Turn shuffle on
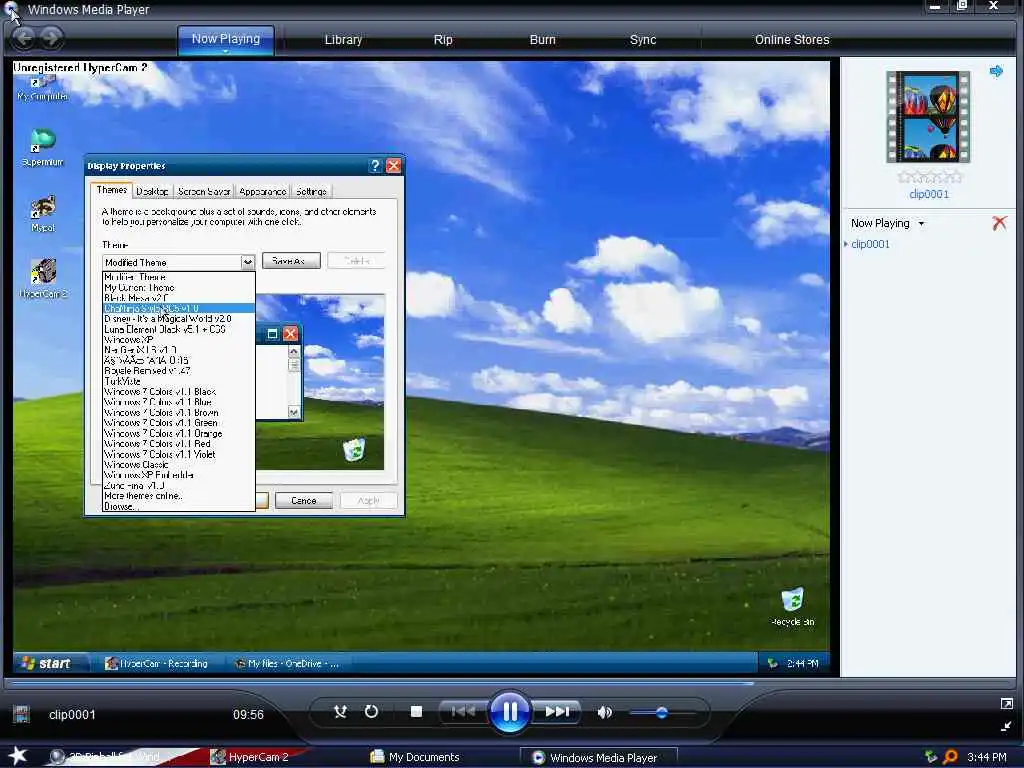 [340, 711]
